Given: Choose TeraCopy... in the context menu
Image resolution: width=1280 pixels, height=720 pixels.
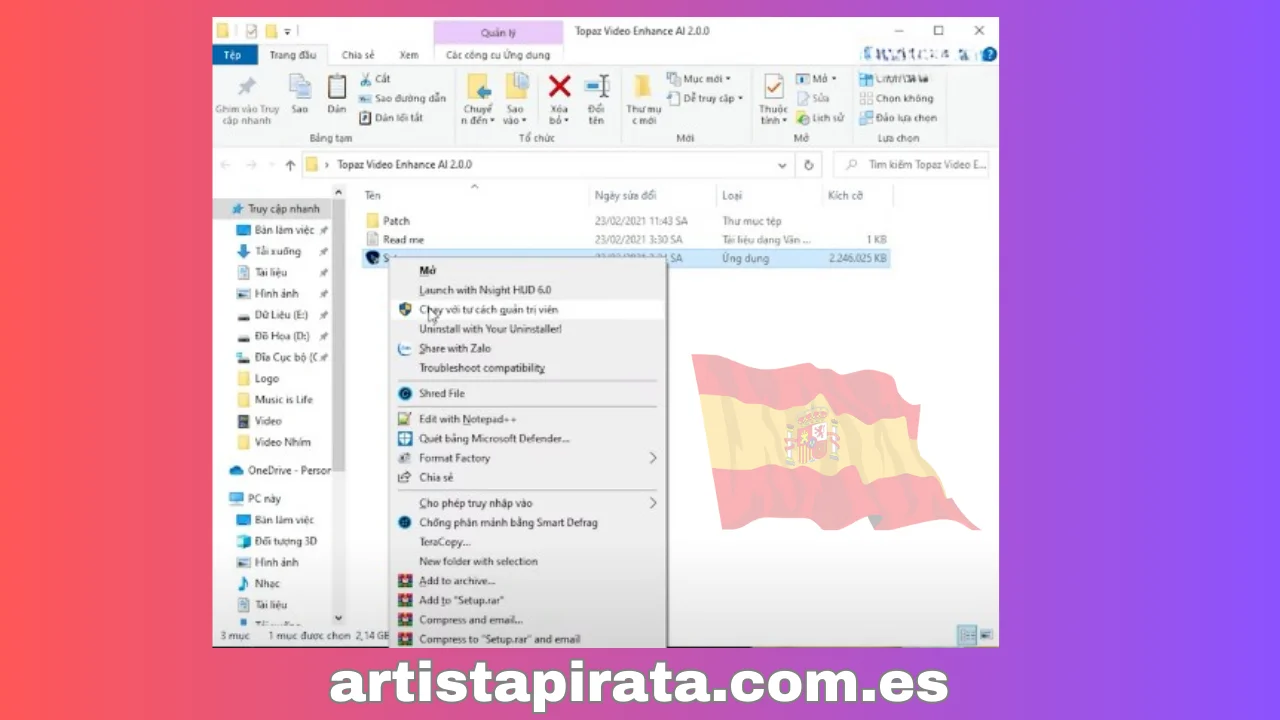Looking at the screenshot, I should click(x=445, y=542).
